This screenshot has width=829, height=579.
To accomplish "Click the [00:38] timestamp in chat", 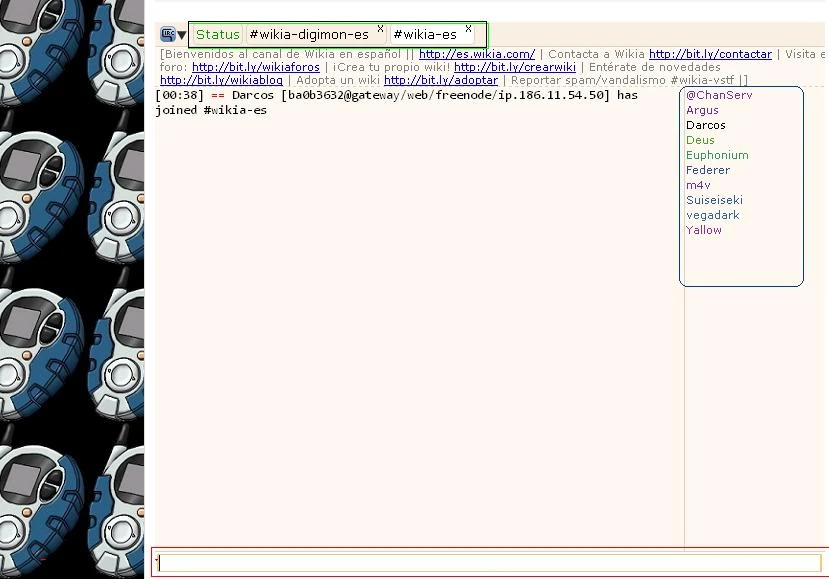I will coord(180,95).
